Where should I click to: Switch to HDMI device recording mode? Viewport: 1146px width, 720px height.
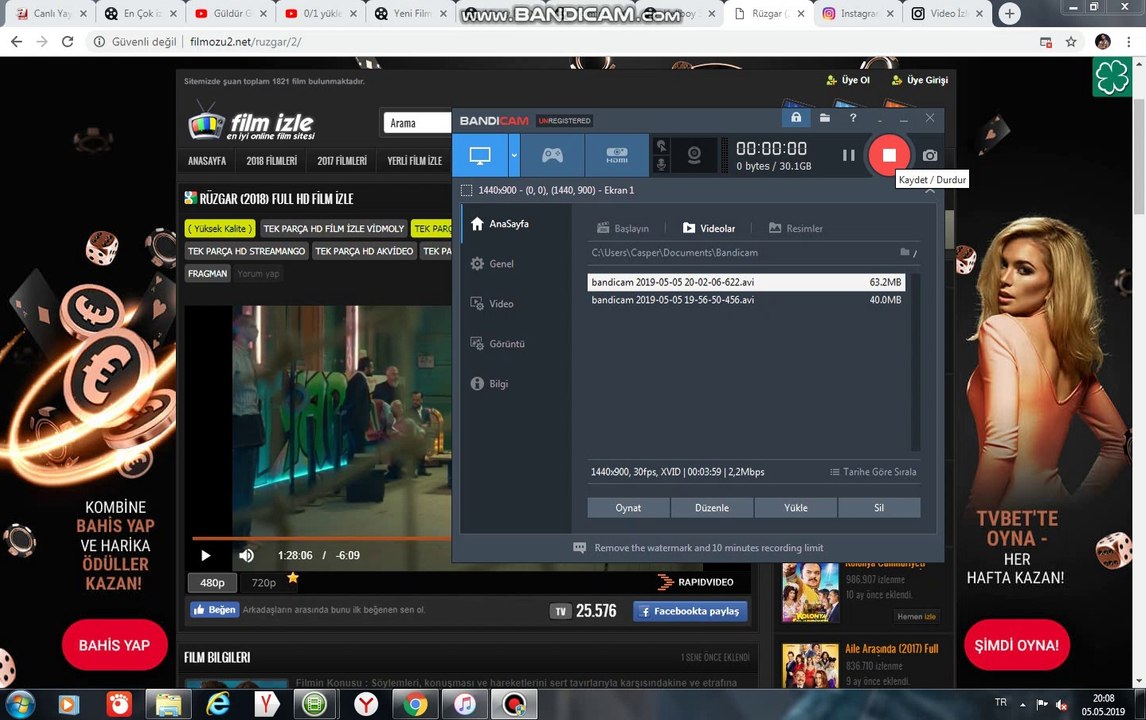coord(616,155)
